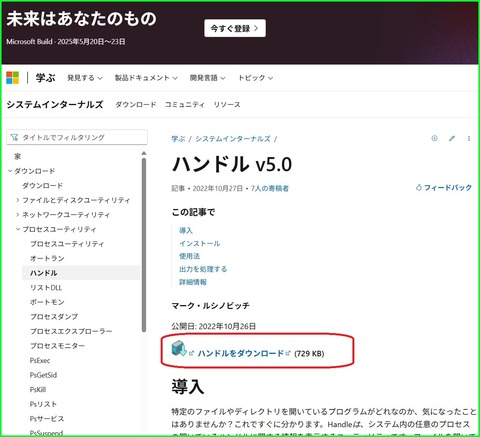Screen dimensions: 480x437
Task: Collapse the top-level プロセスユーティリティ tree node
Action: coord(18,229)
